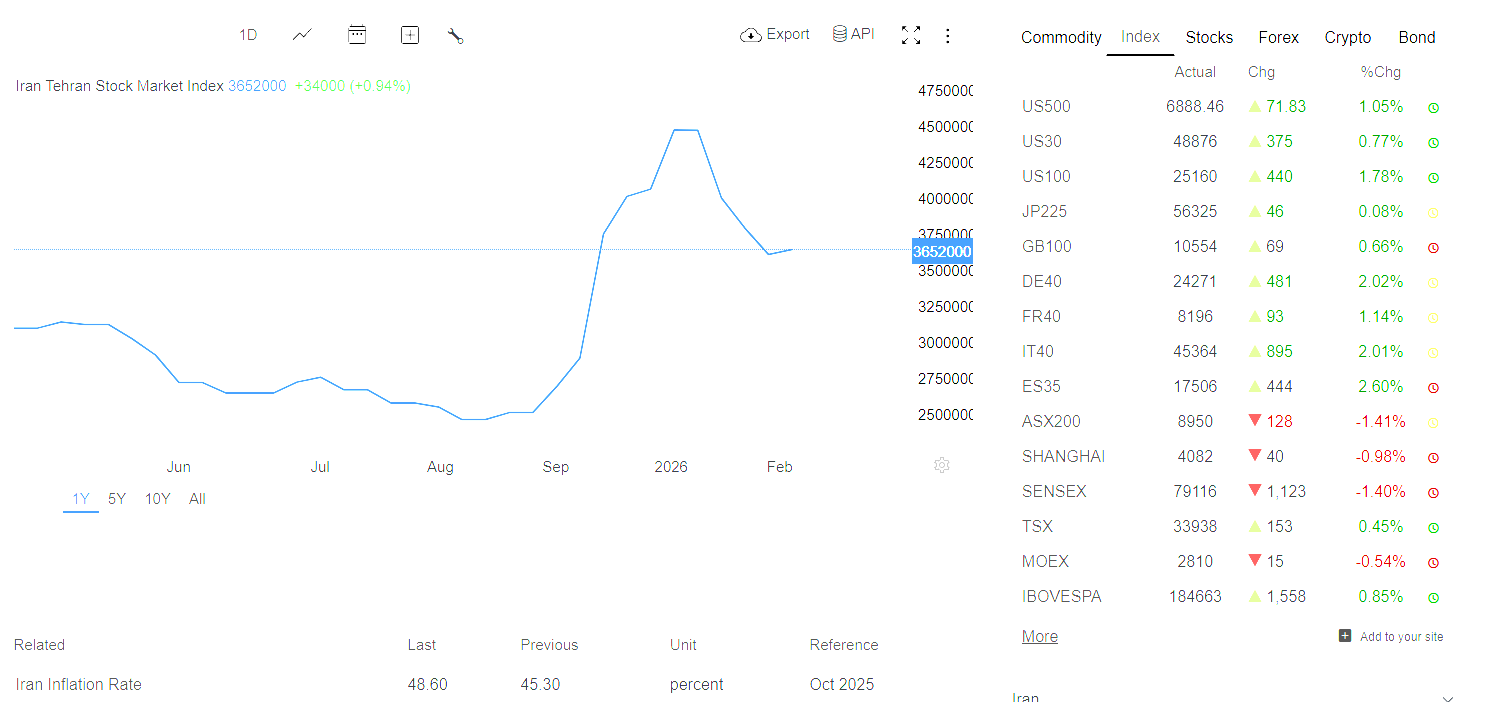The image size is (1503, 702).
Task: Switch to the Crypto tab
Action: 1348,37
